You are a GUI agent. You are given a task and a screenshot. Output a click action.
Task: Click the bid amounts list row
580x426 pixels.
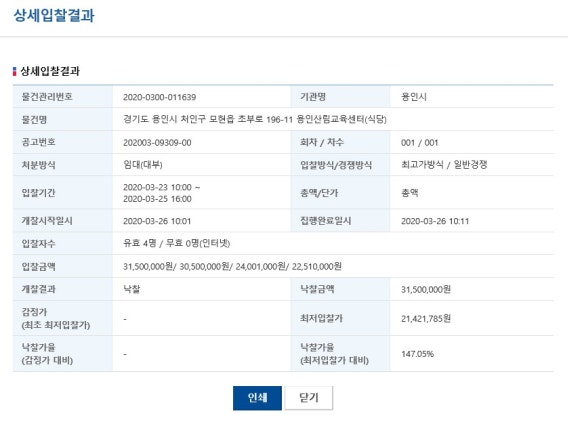tap(283, 266)
